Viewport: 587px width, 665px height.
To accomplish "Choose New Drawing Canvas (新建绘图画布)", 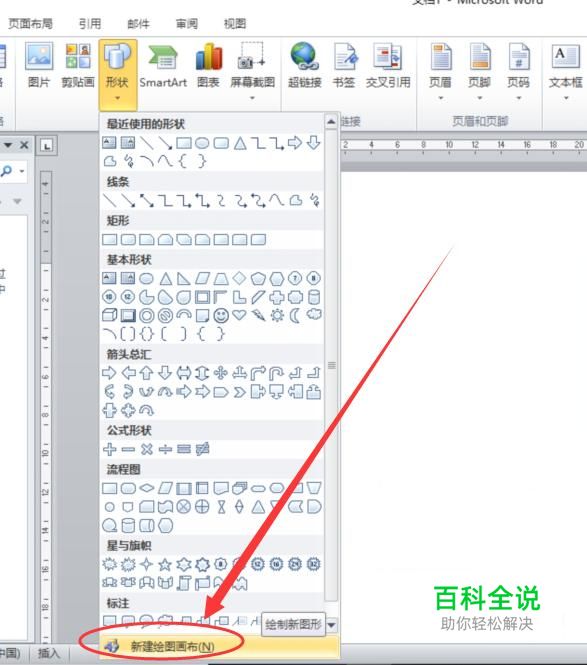I will [x=220, y=646].
